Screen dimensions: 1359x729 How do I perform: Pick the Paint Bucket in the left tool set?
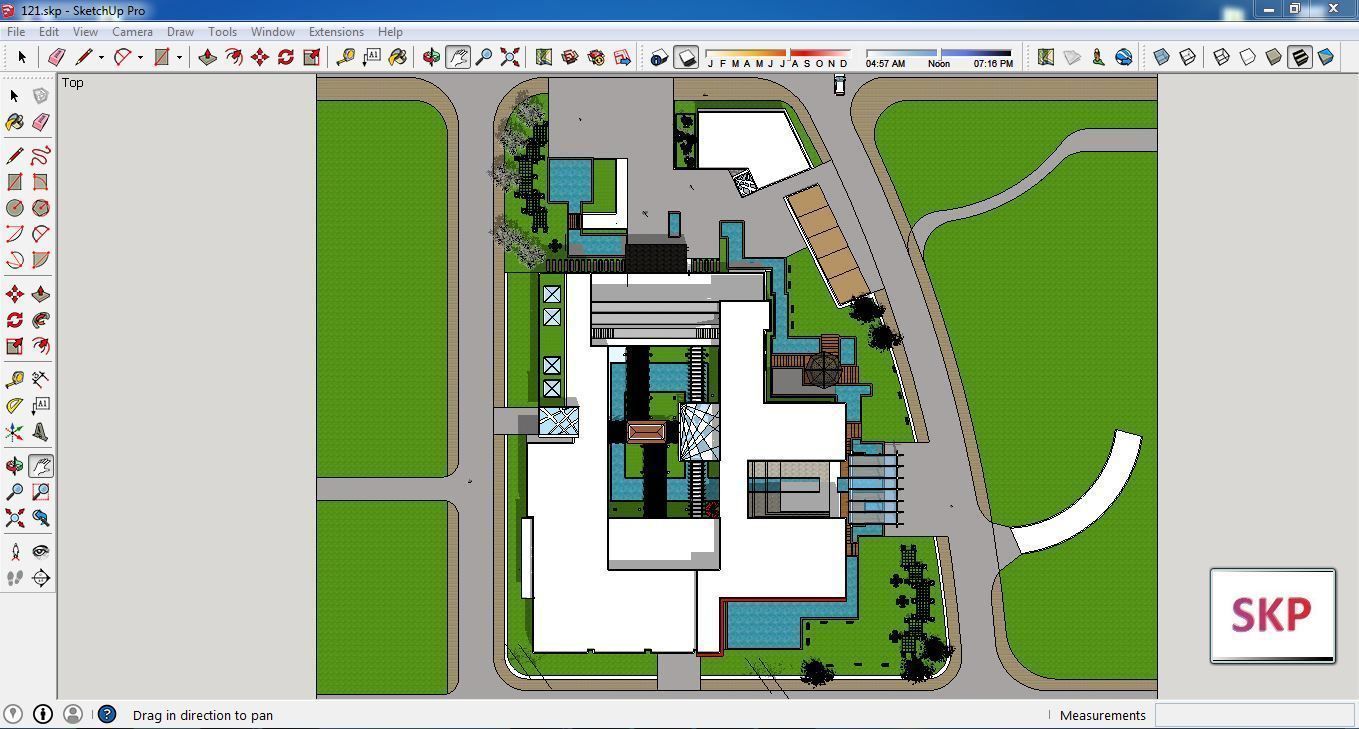(15, 122)
